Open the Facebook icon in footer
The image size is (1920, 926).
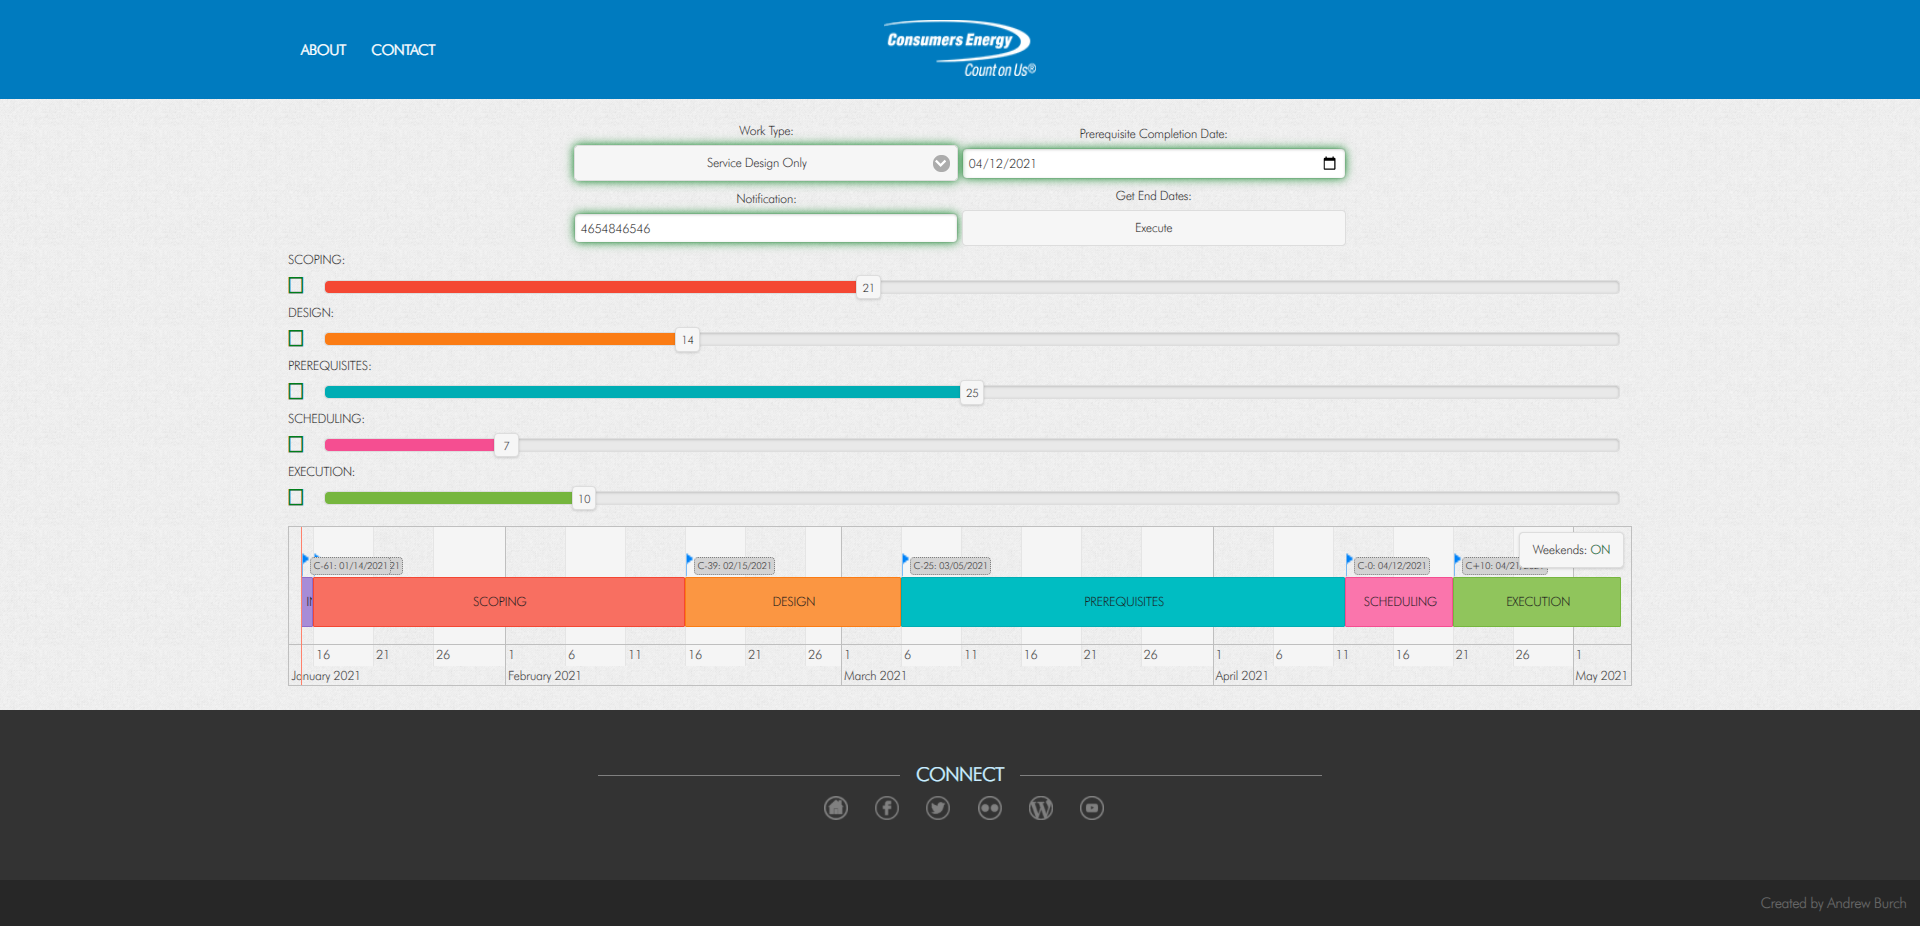pyautogui.click(x=887, y=808)
